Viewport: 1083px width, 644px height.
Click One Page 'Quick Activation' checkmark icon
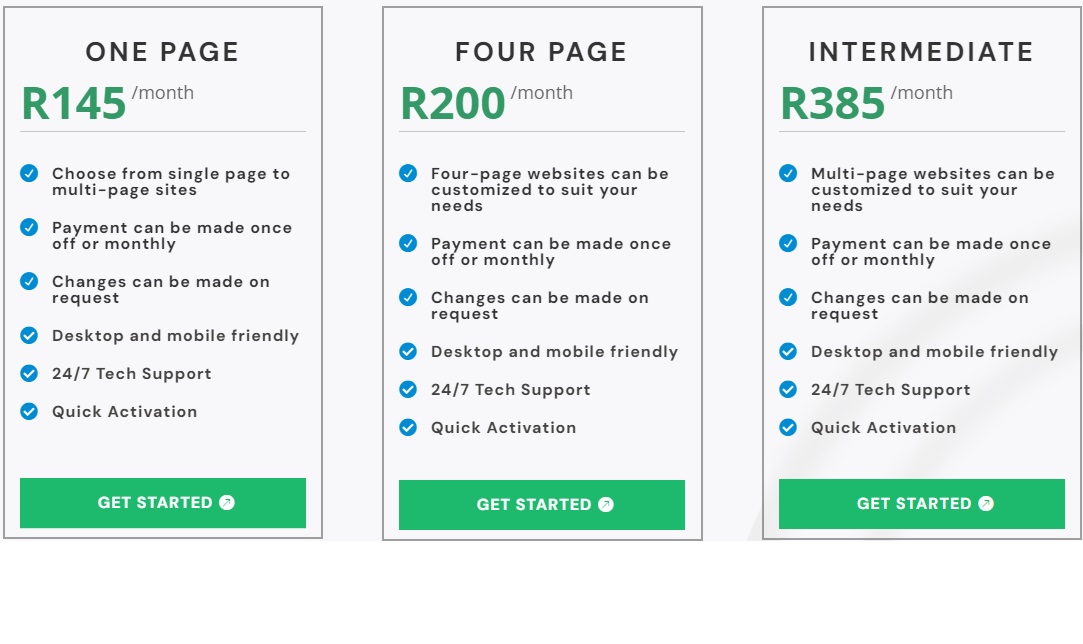click(x=29, y=411)
